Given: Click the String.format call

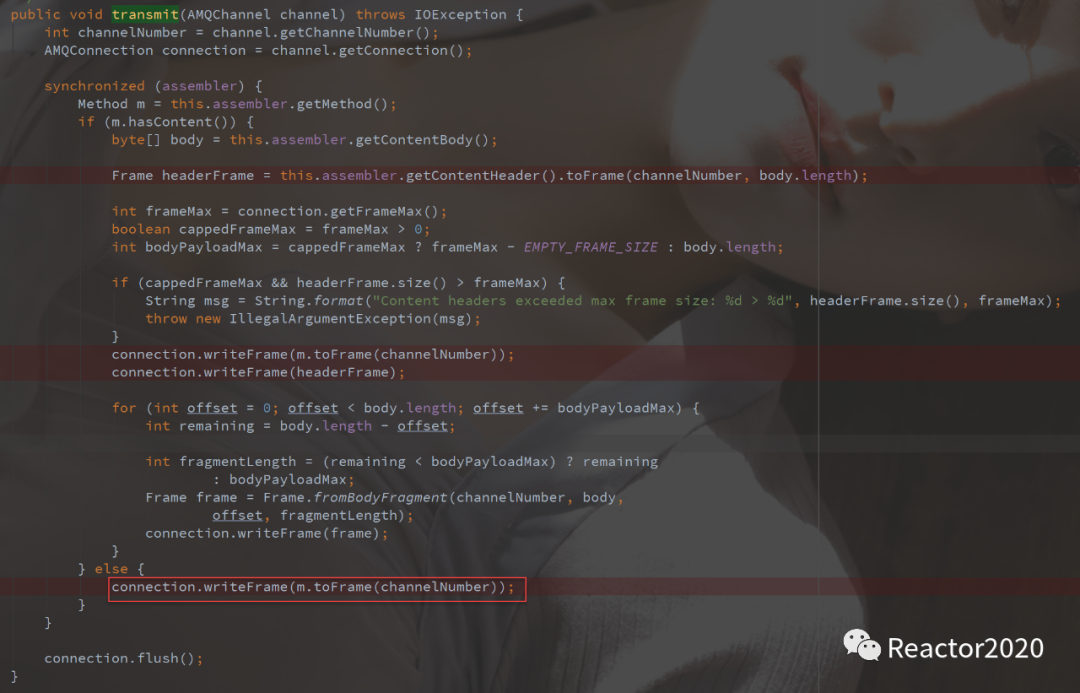Looking at the screenshot, I should [x=309, y=301].
